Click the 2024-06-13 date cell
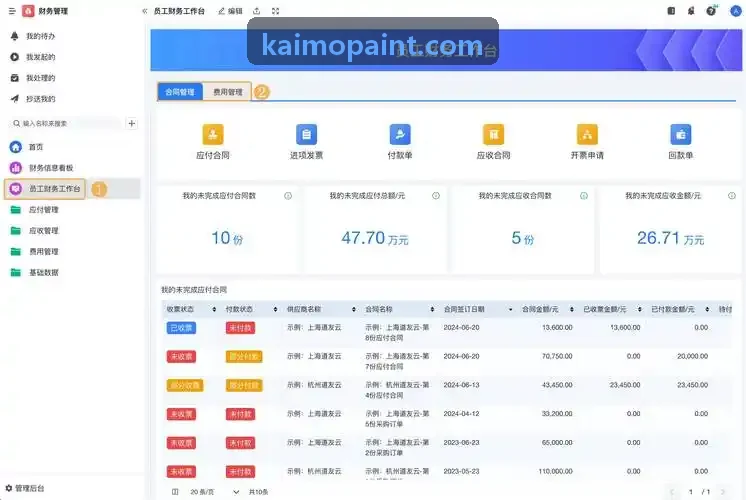 point(461,385)
